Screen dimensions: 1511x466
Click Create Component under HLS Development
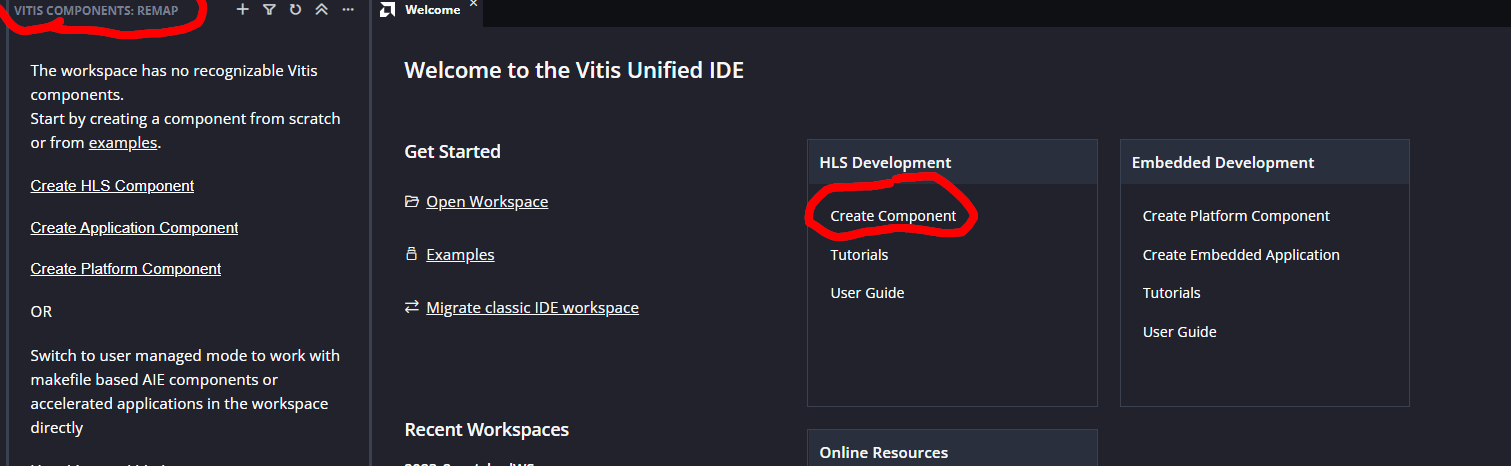[x=893, y=216]
